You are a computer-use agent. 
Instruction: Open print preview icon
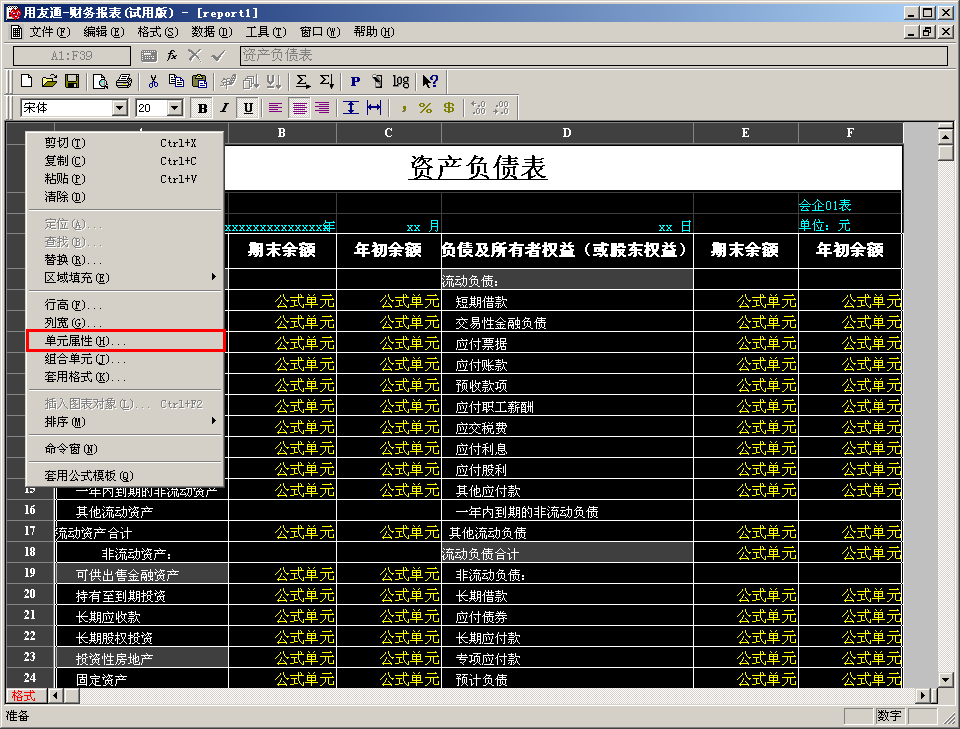[100, 81]
